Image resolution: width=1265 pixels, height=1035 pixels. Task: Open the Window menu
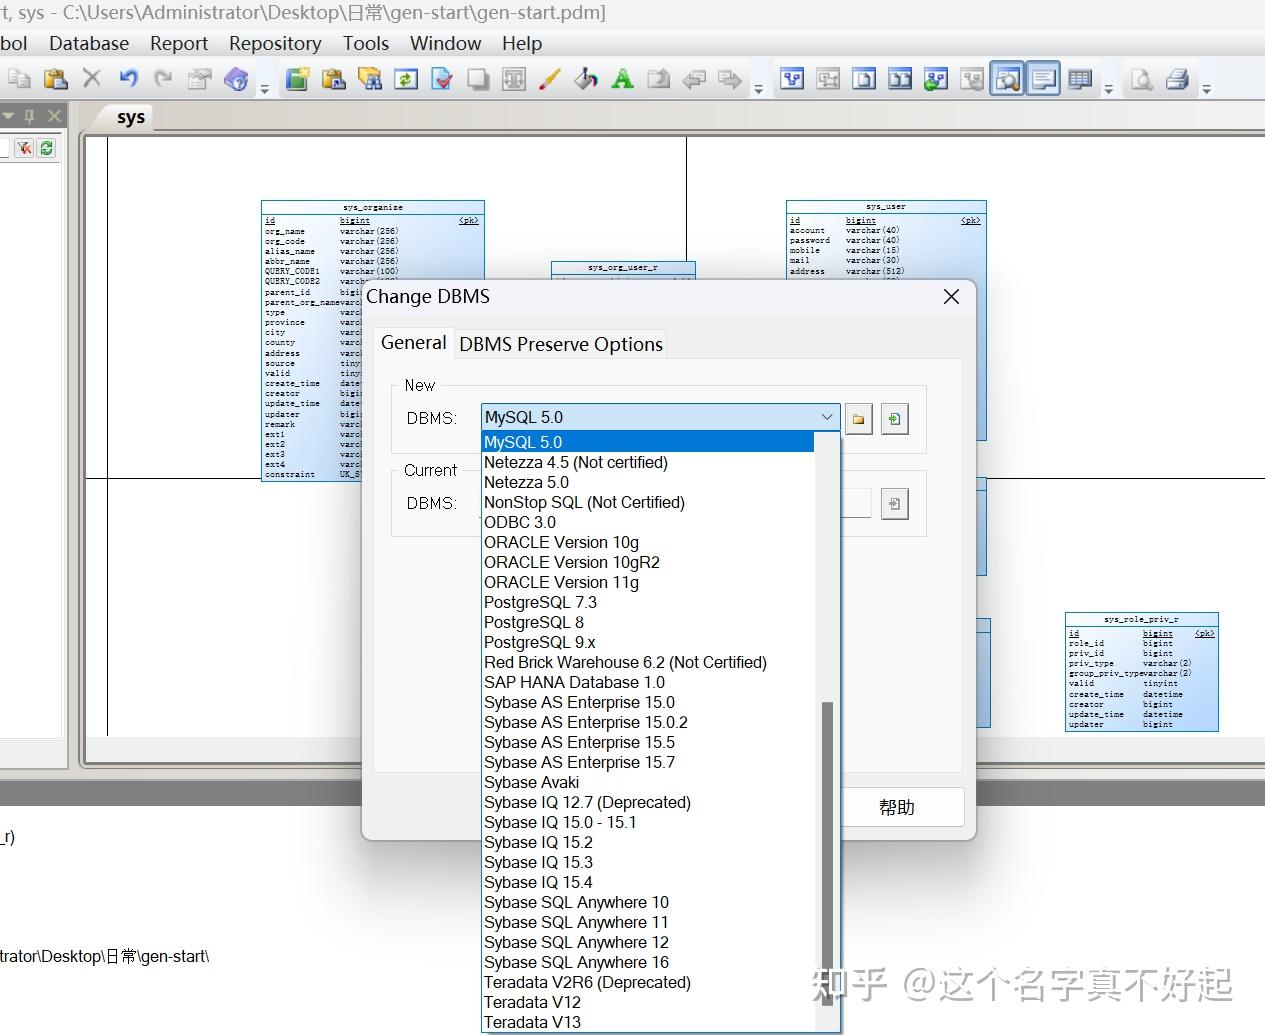pos(445,43)
